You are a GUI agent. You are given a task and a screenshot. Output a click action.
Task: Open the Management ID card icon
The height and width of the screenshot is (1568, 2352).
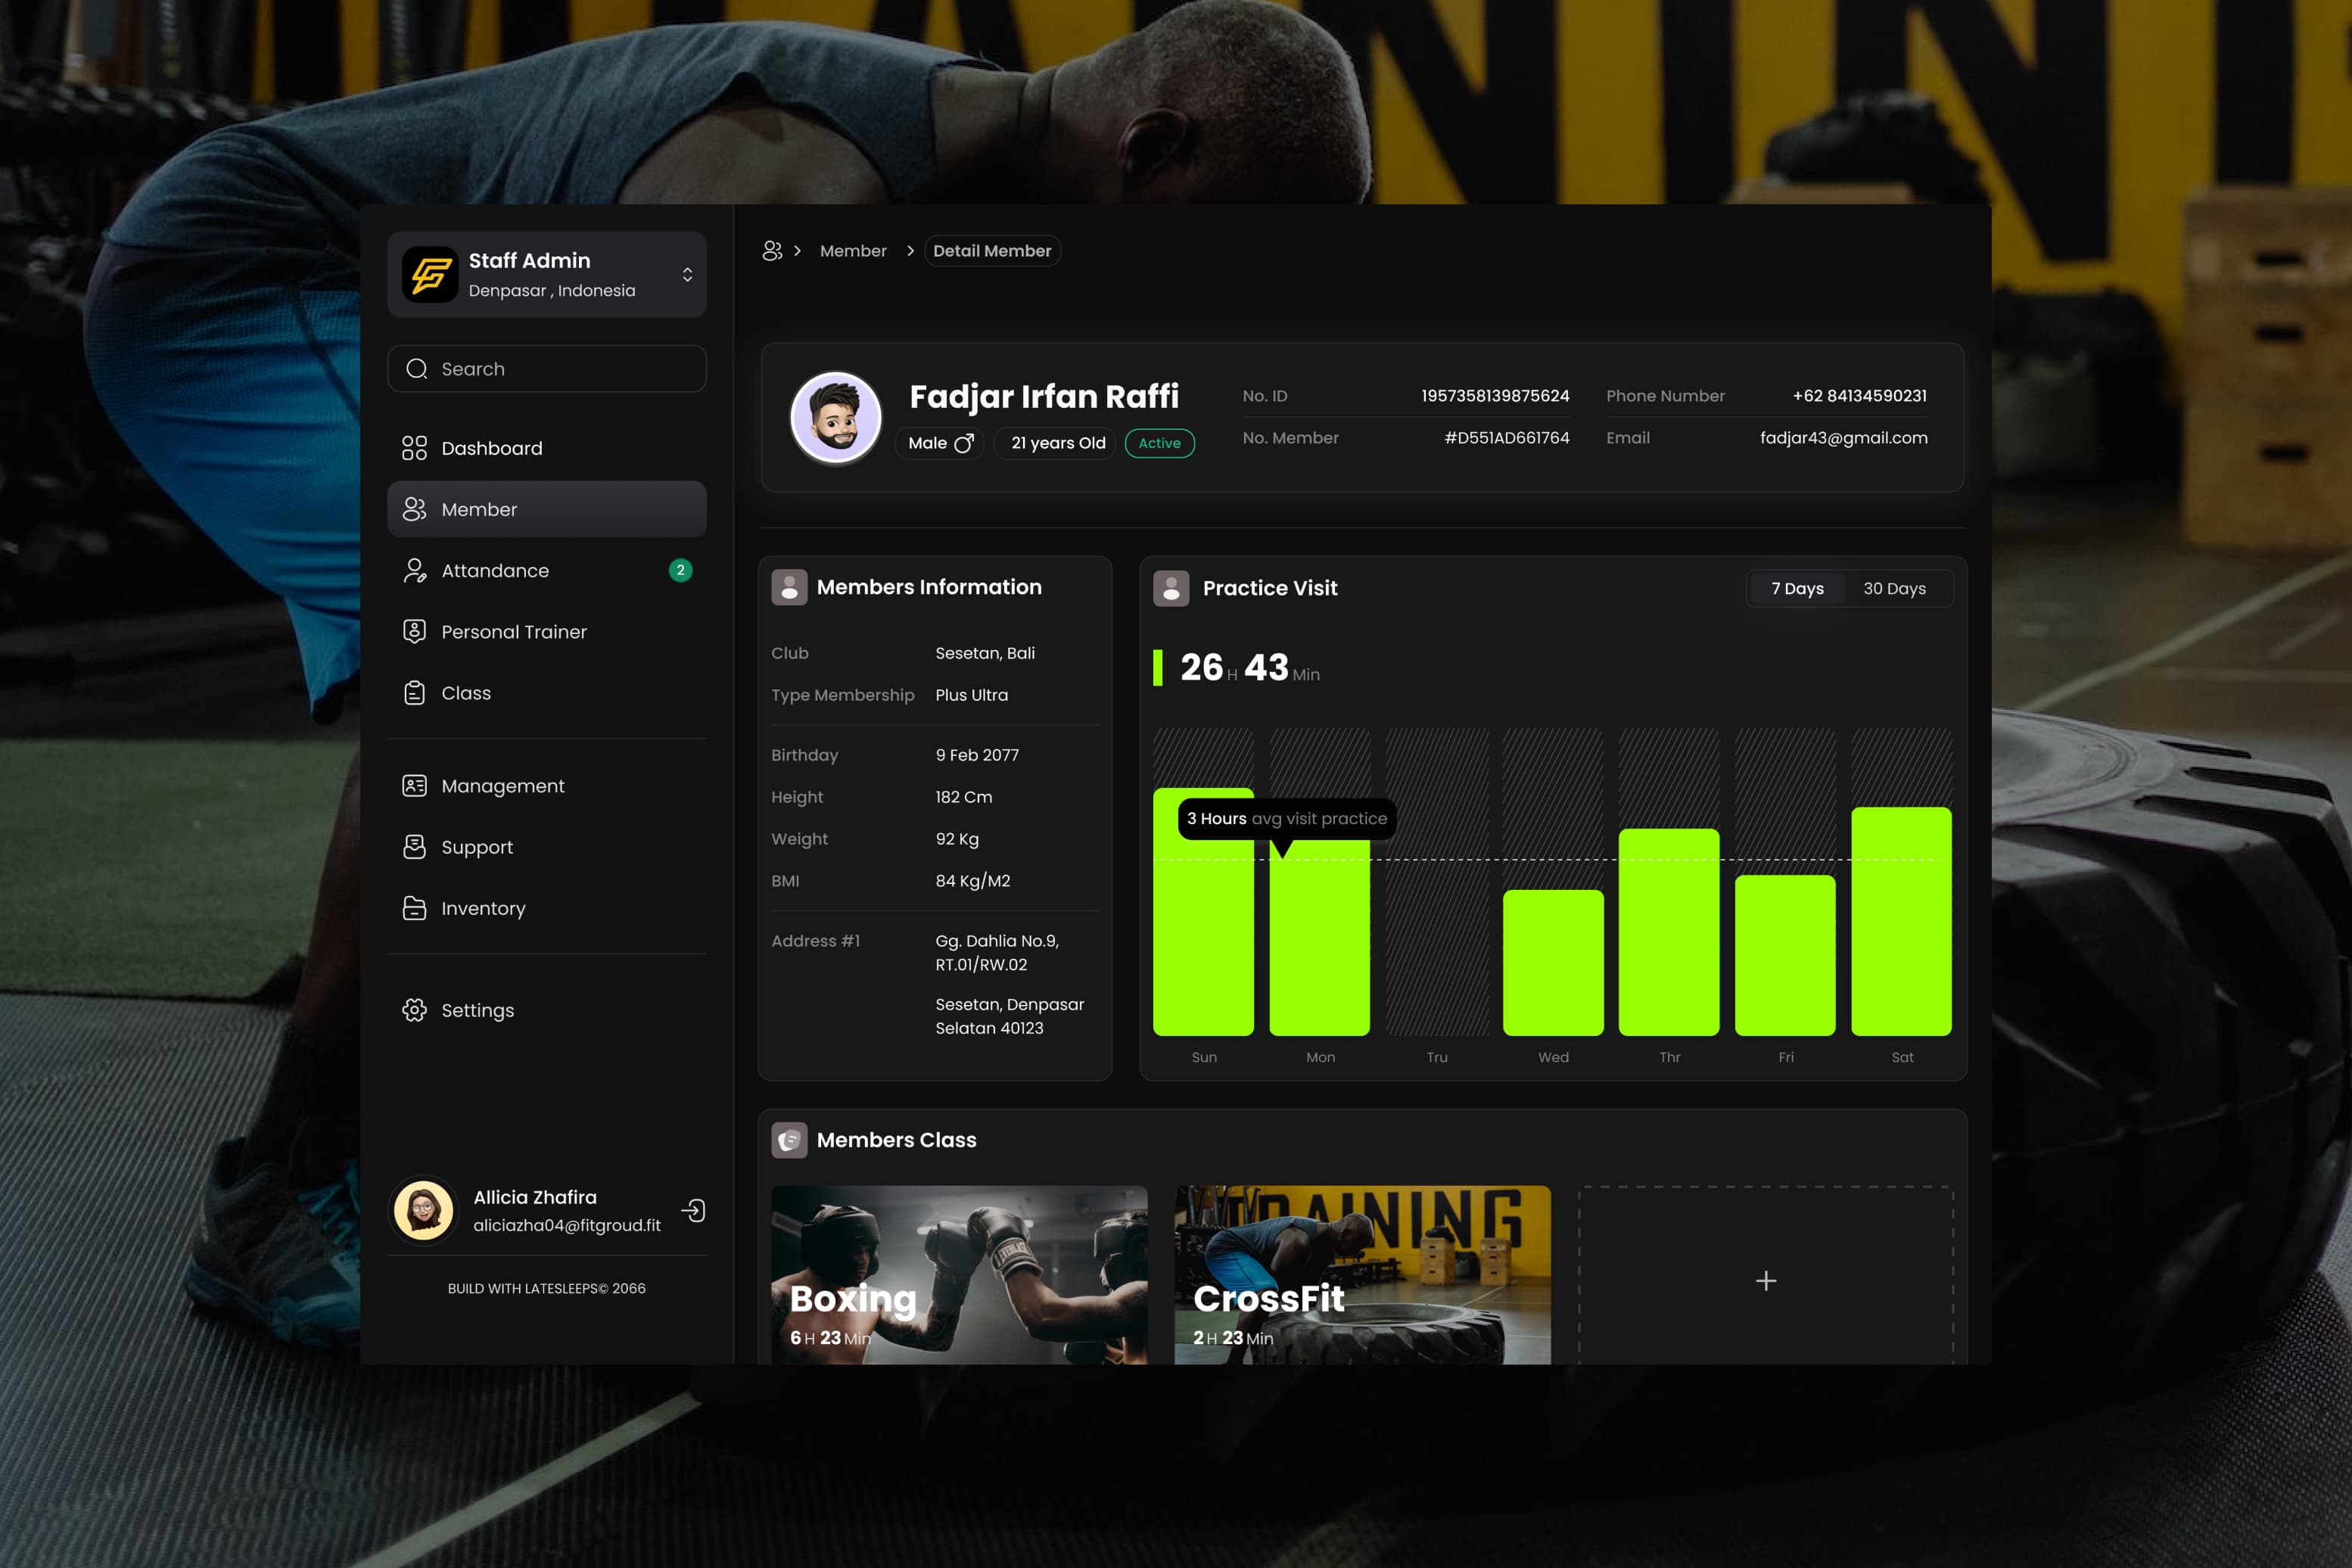[414, 786]
